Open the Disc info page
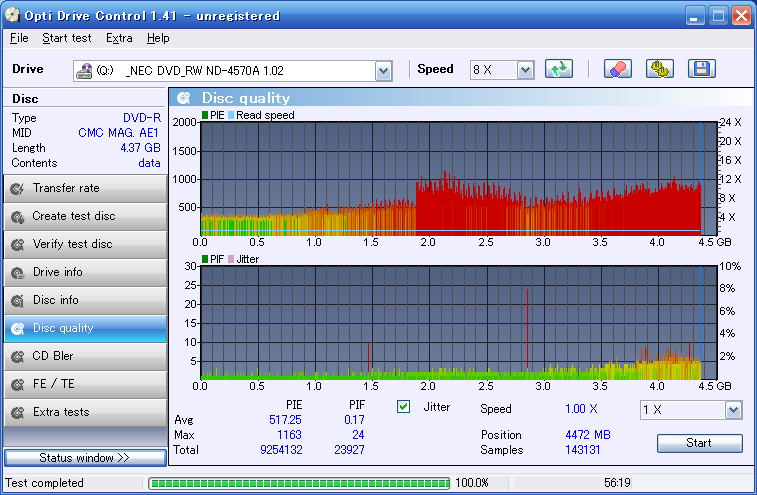Viewport: 757px width, 495px height. [85, 301]
